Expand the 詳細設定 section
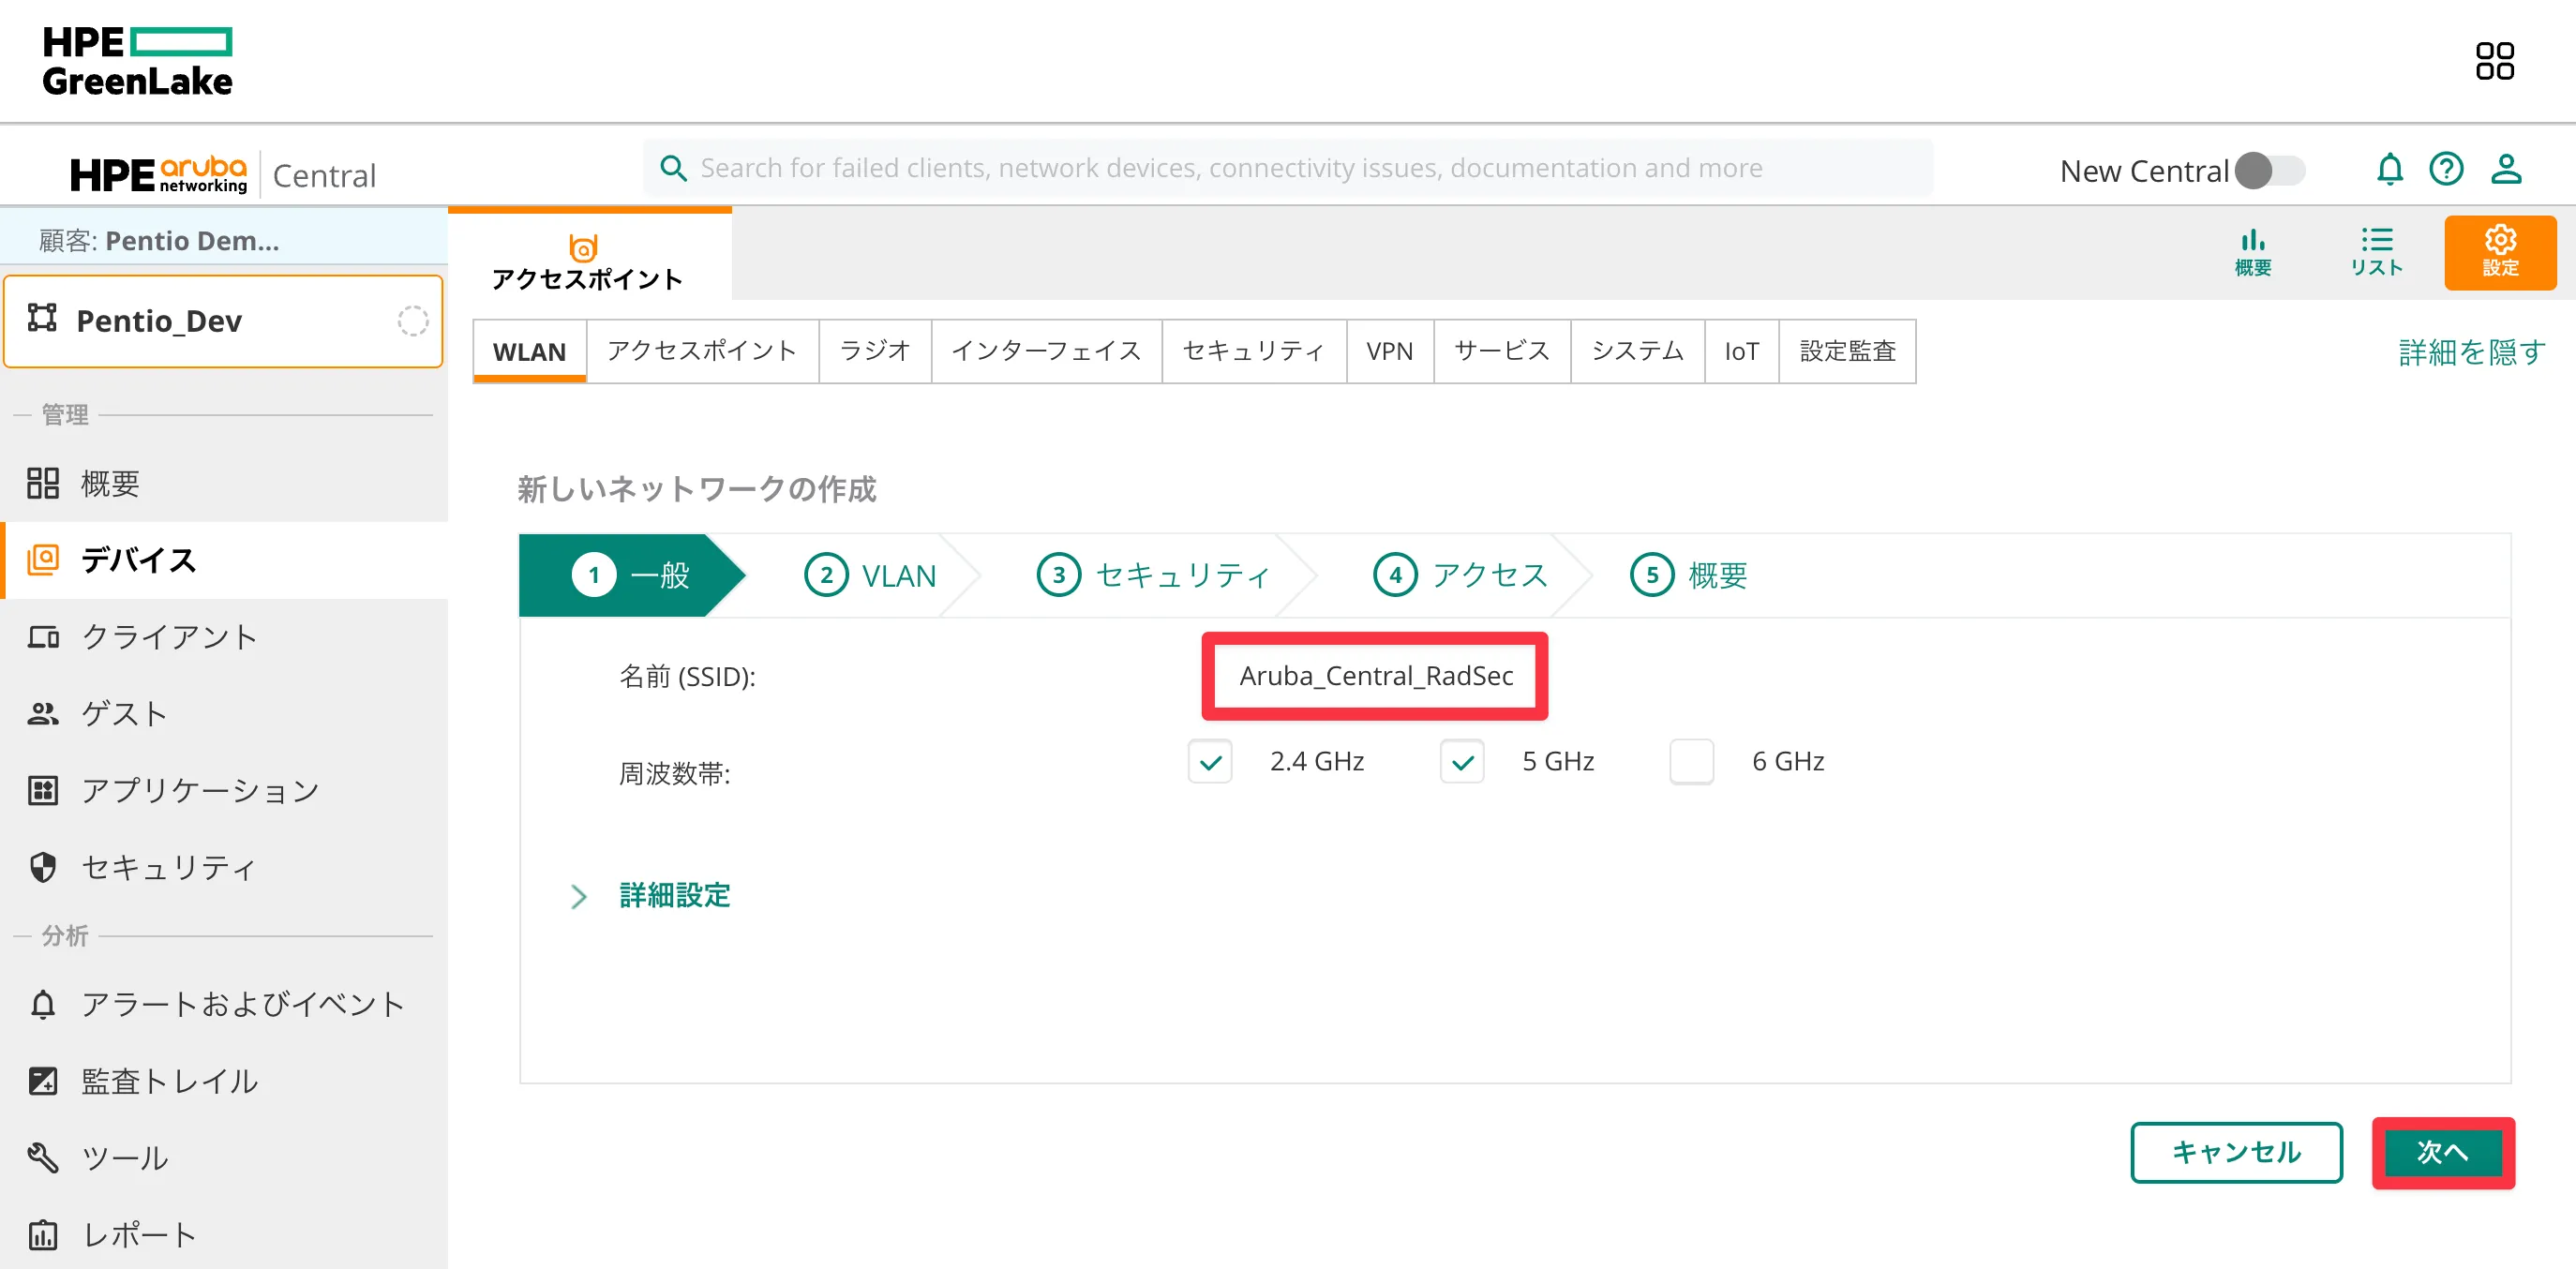 pos(673,895)
